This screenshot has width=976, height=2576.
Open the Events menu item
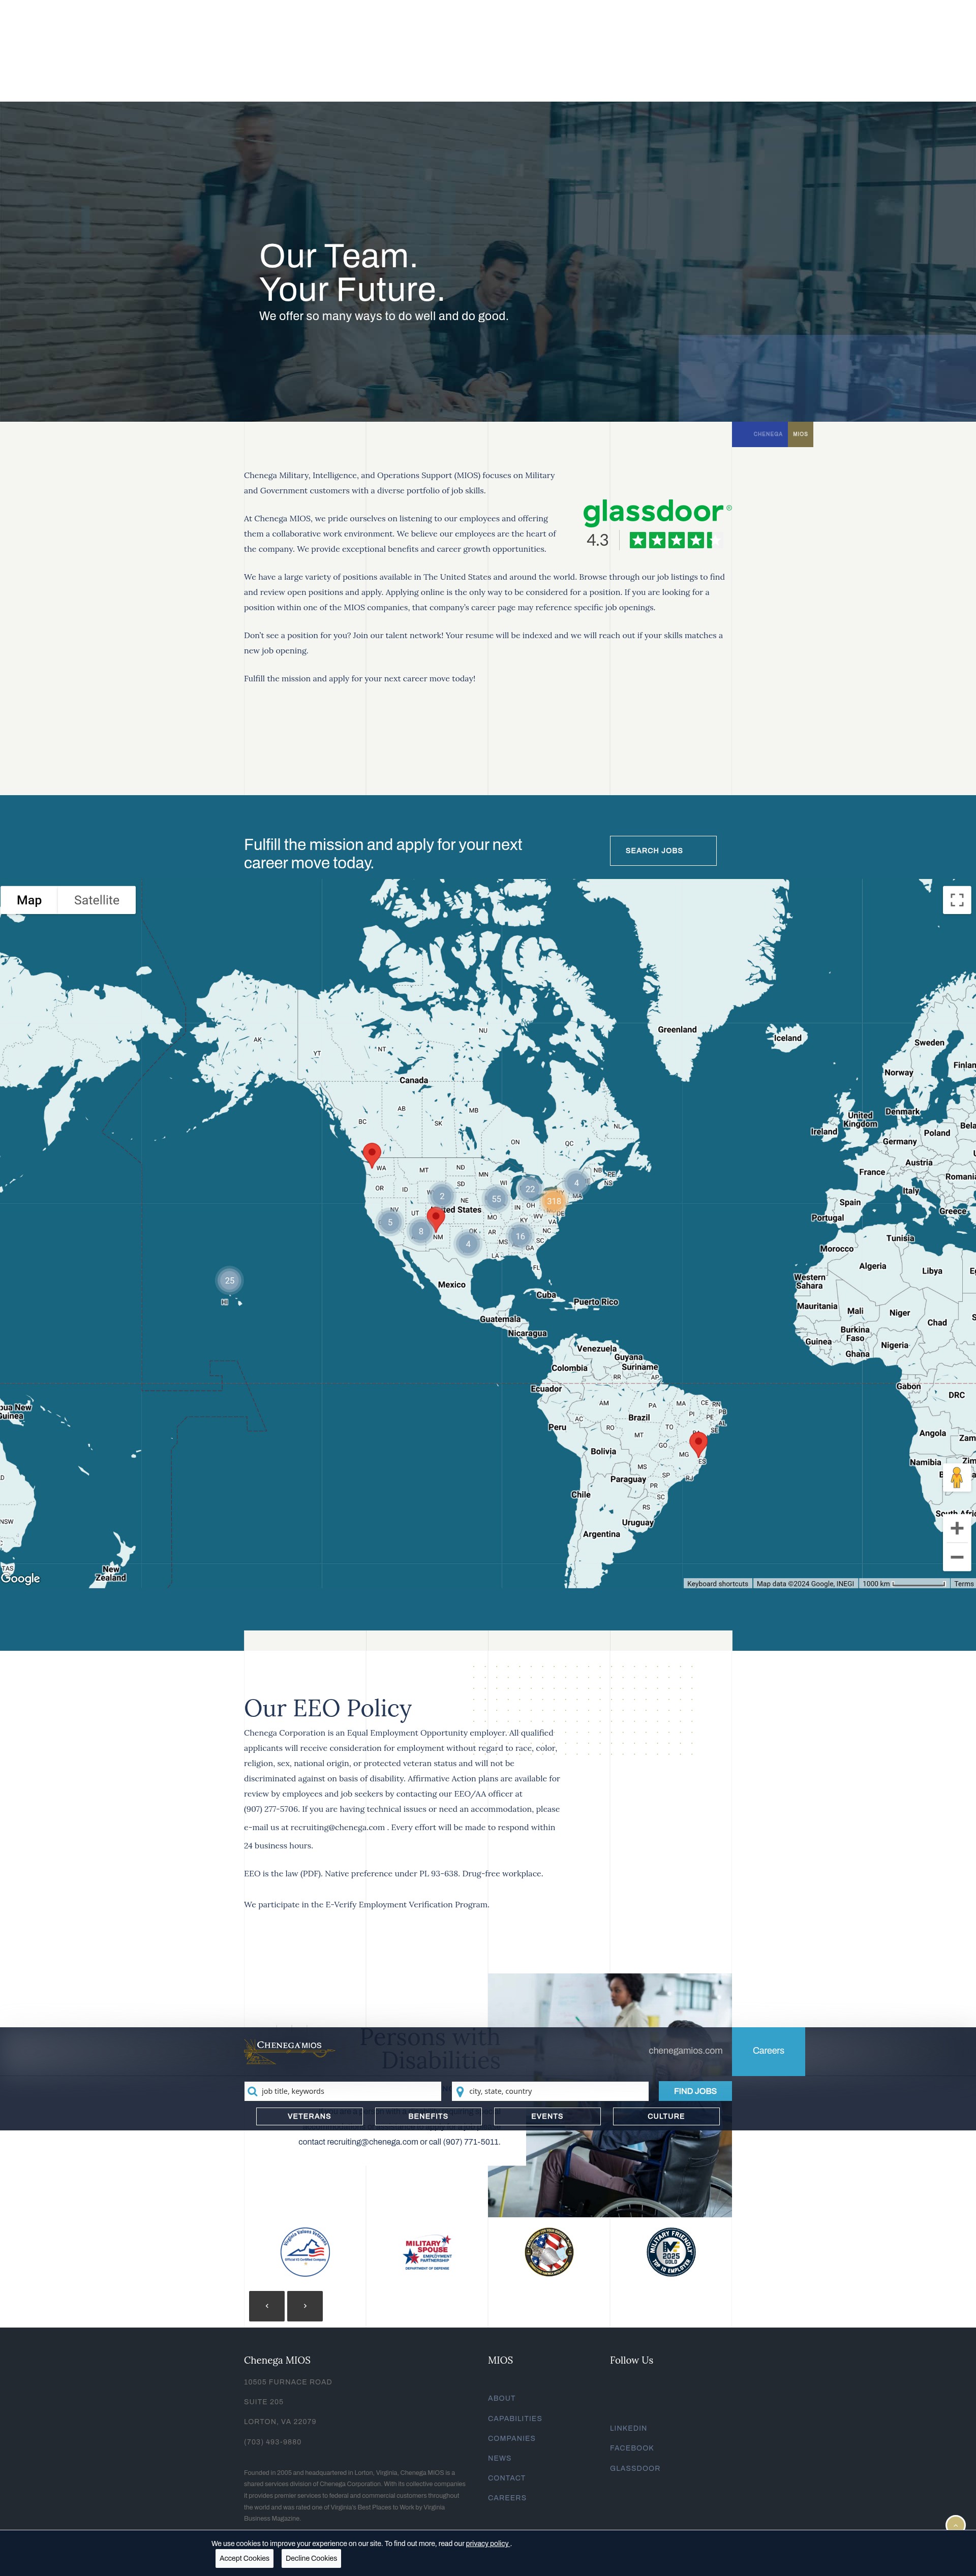pyautogui.click(x=547, y=2116)
